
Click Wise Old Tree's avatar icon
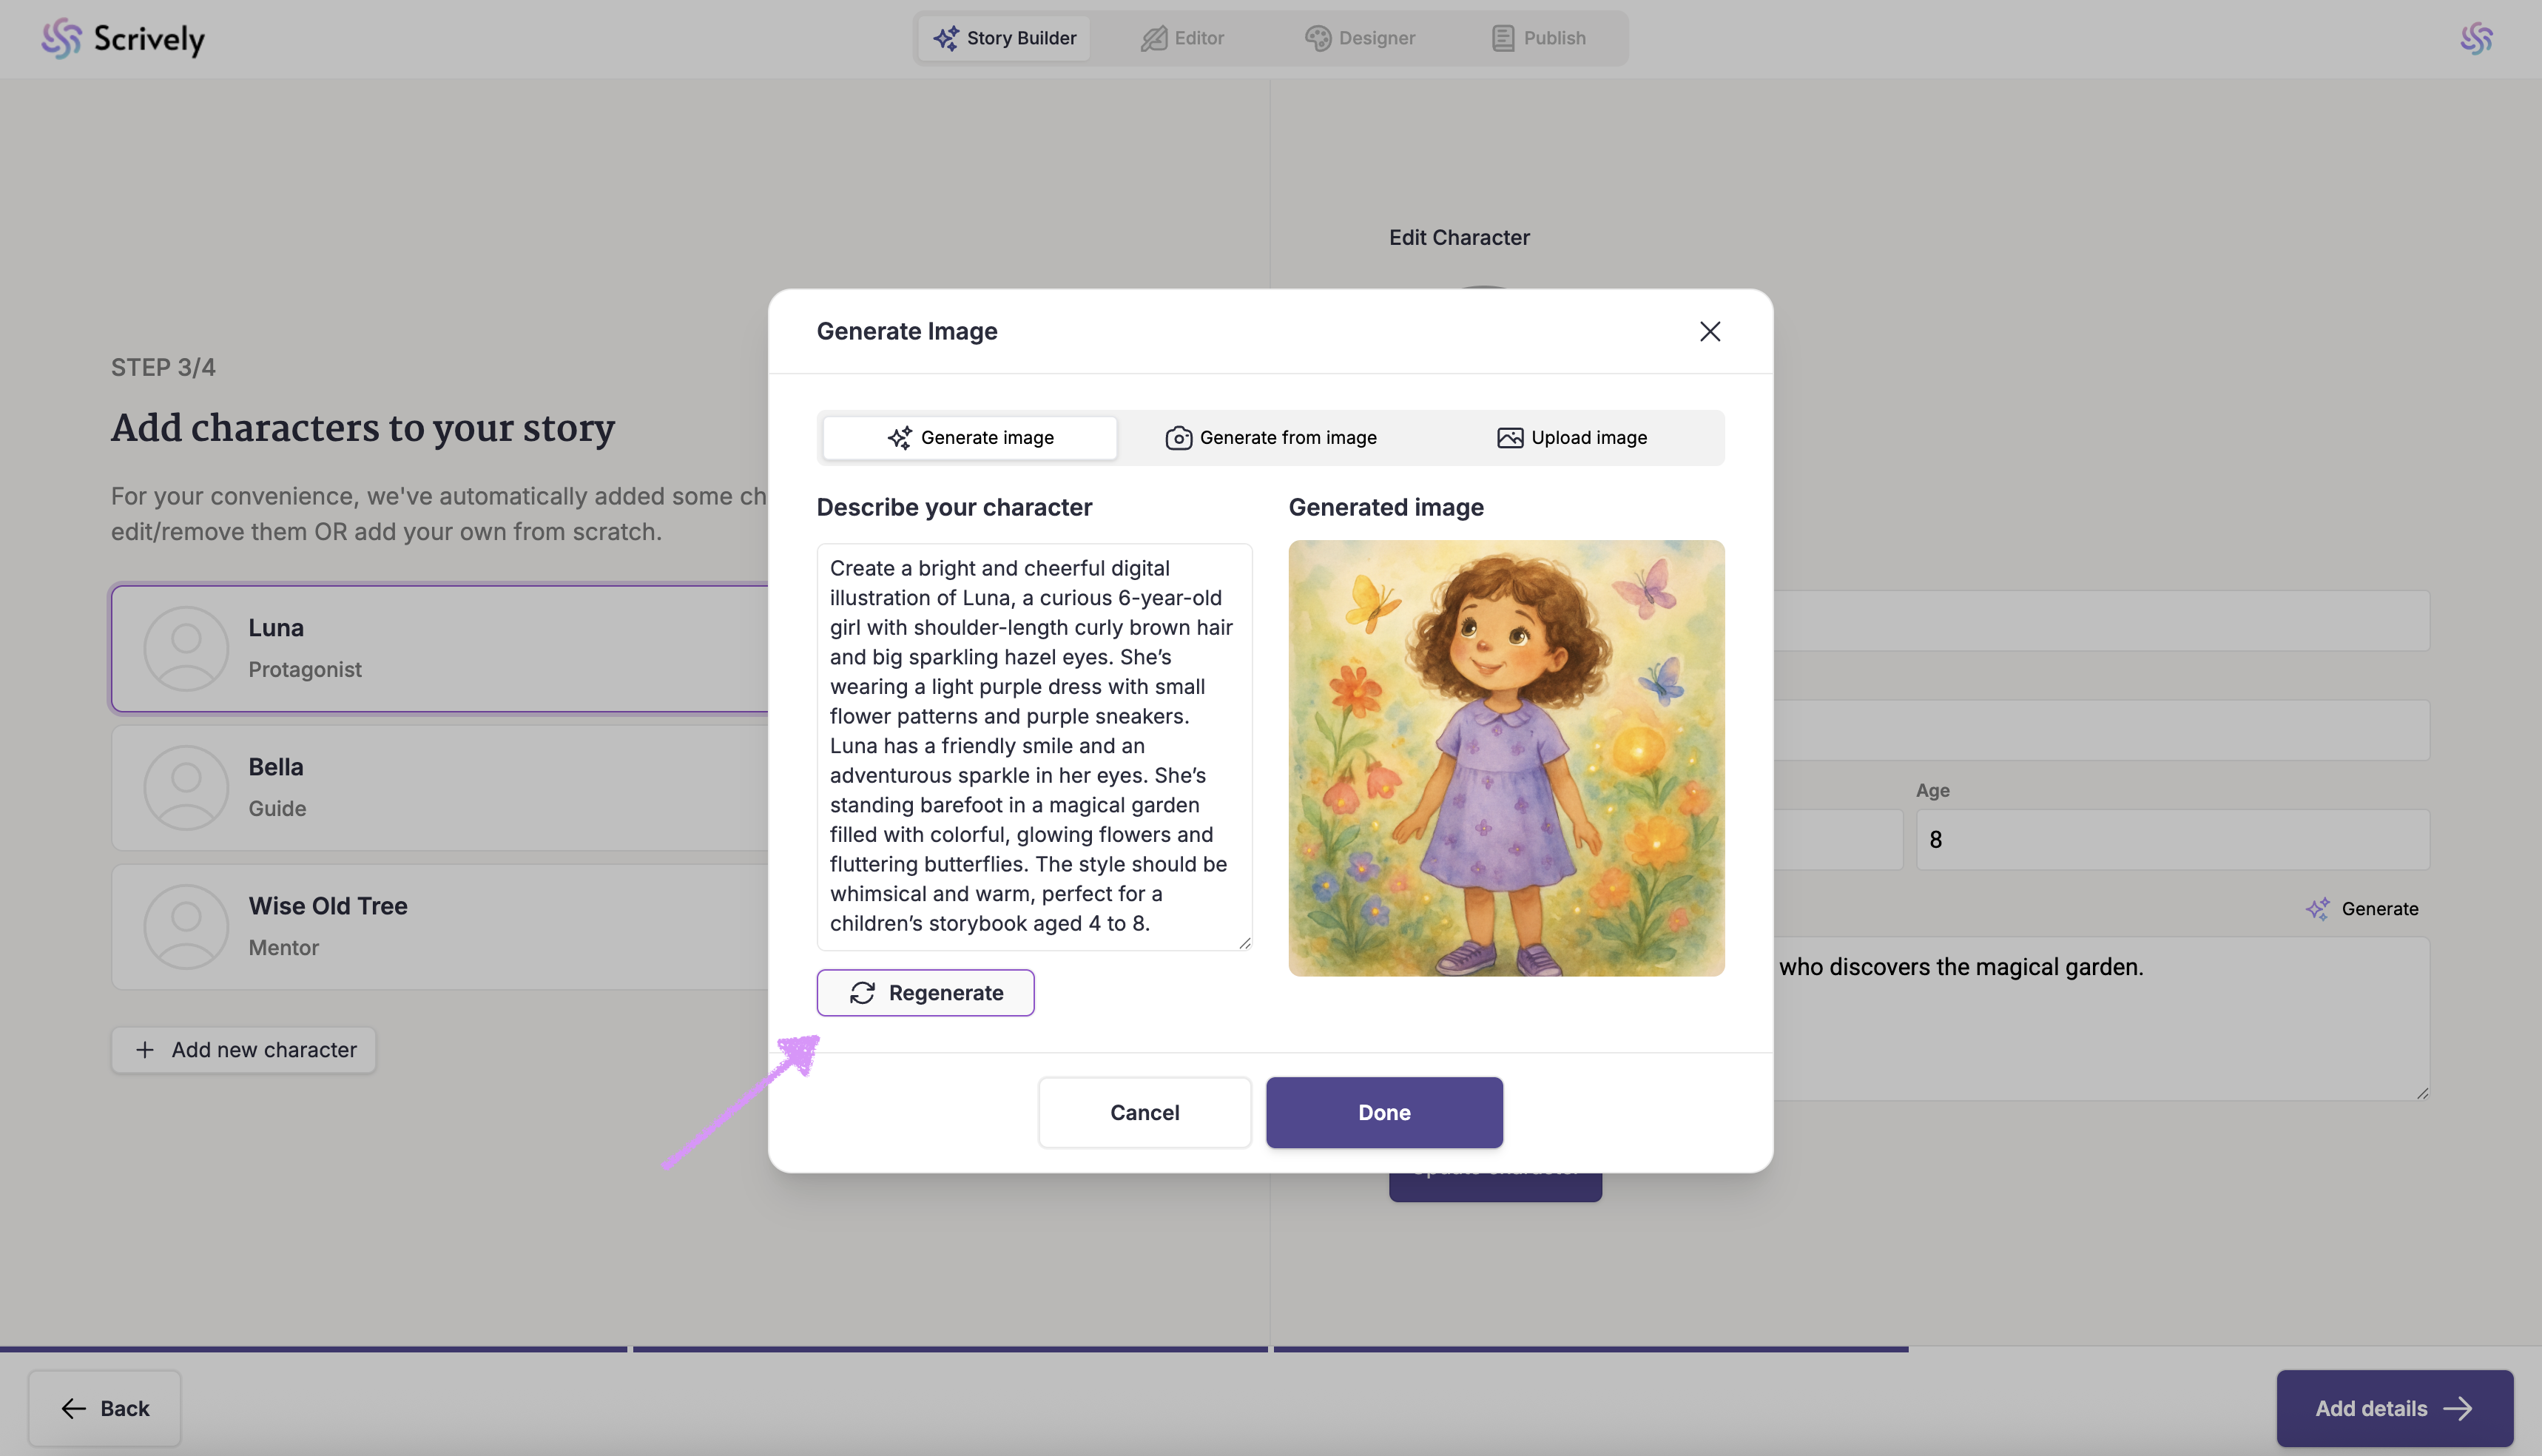click(x=186, y=926)
